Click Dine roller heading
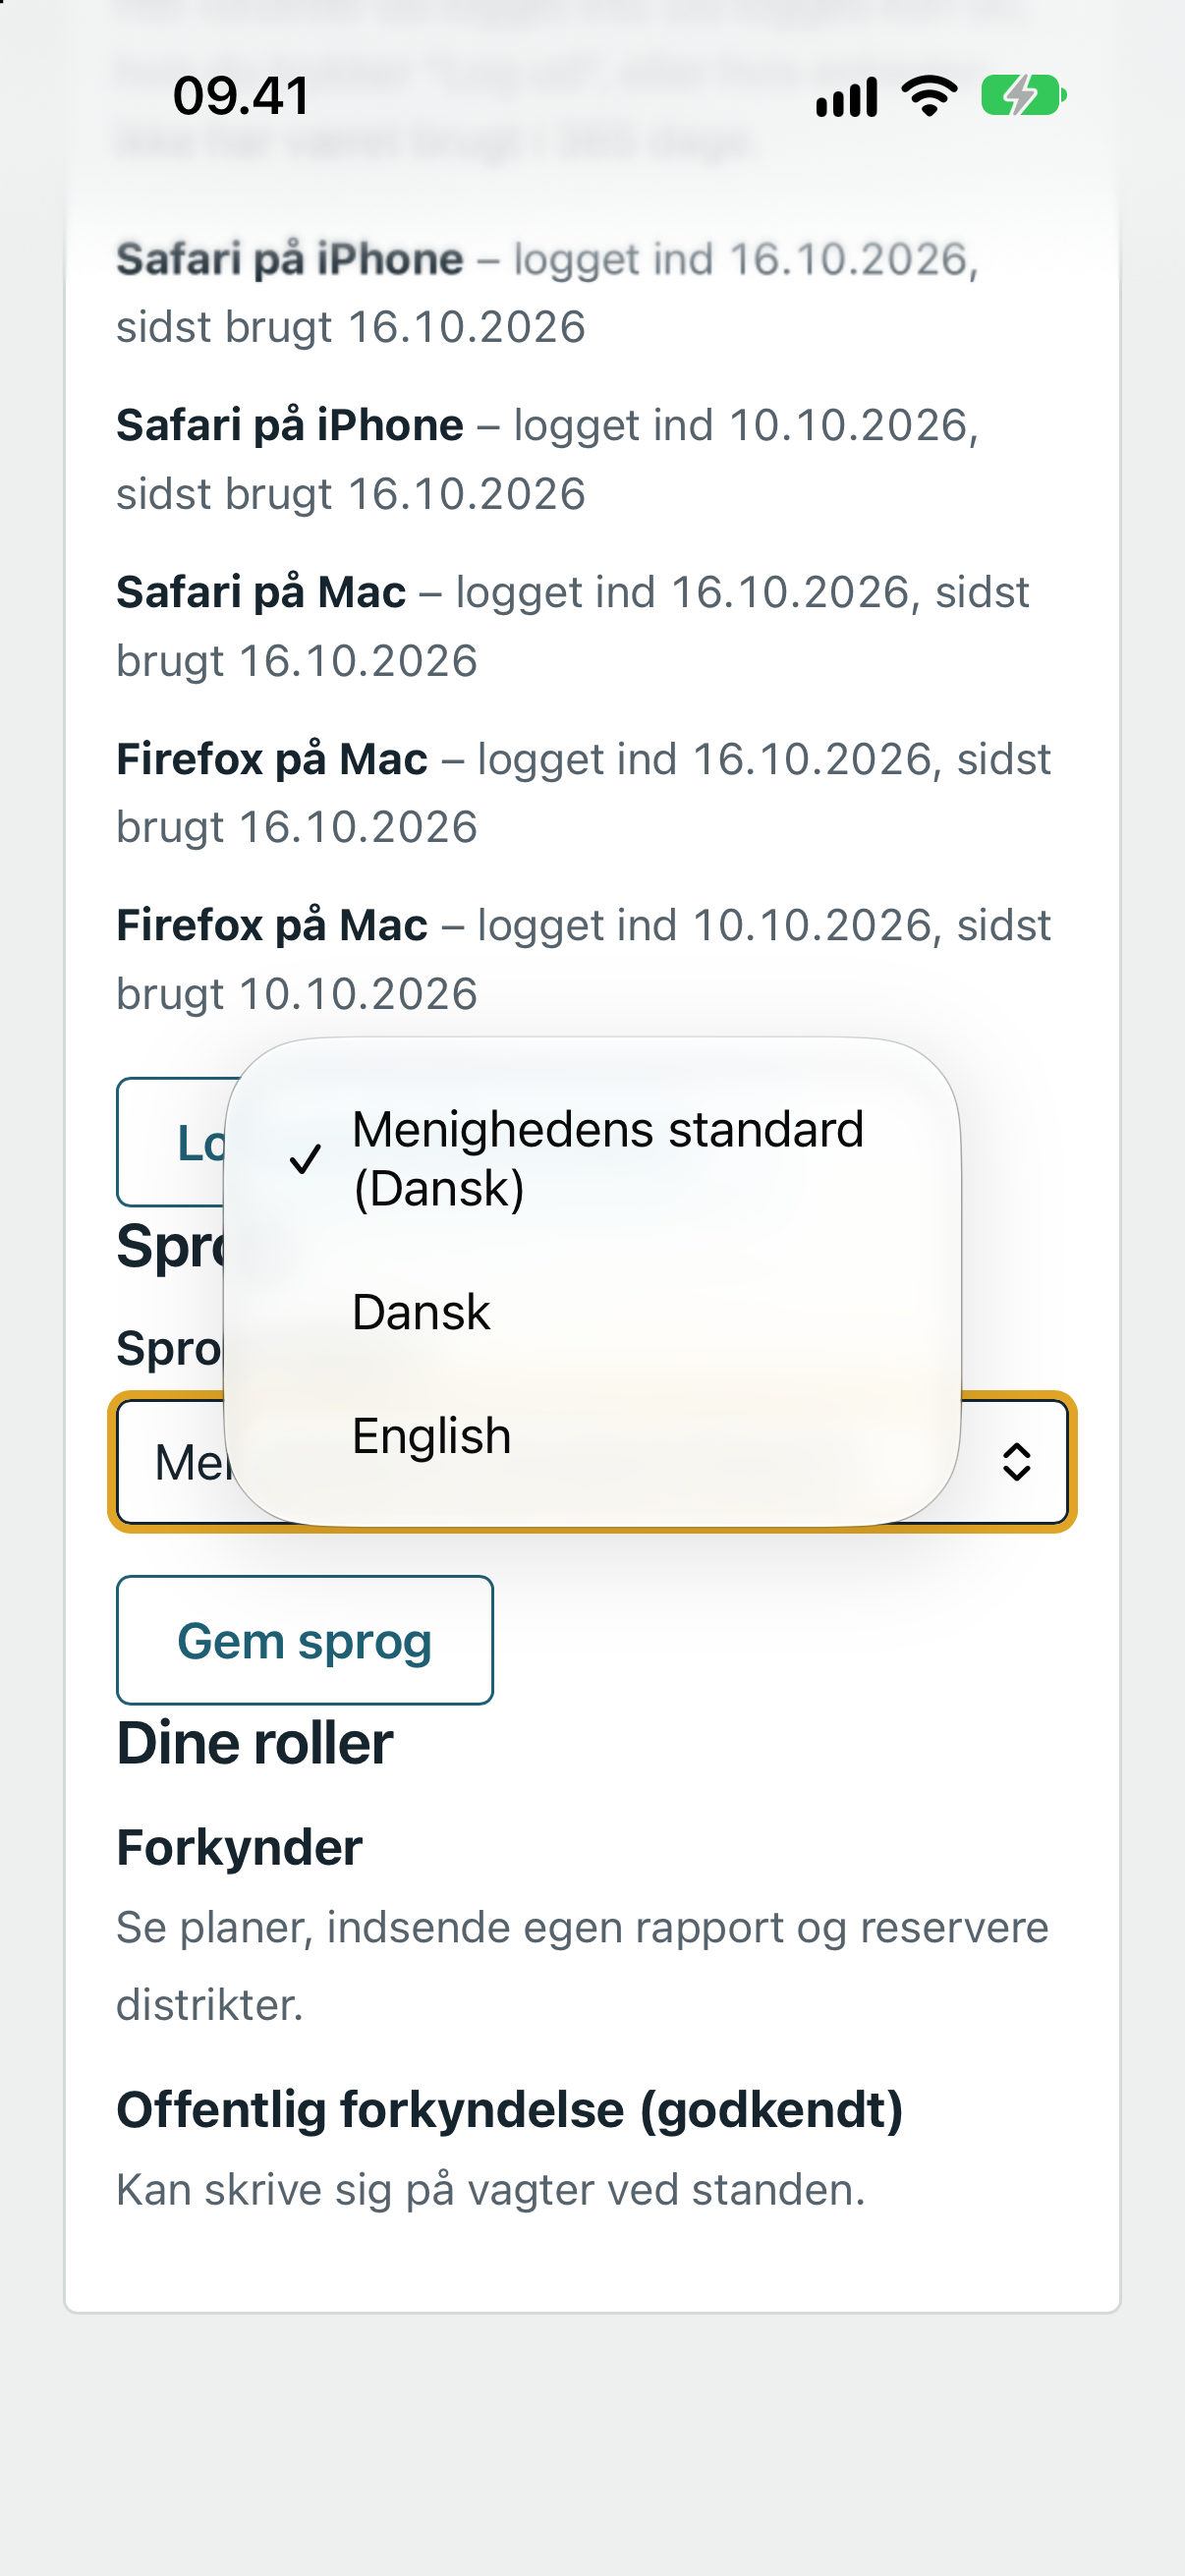The width and height of the screenshot is (1185, 2576). pyautogui.click(x=255, y=1743)
